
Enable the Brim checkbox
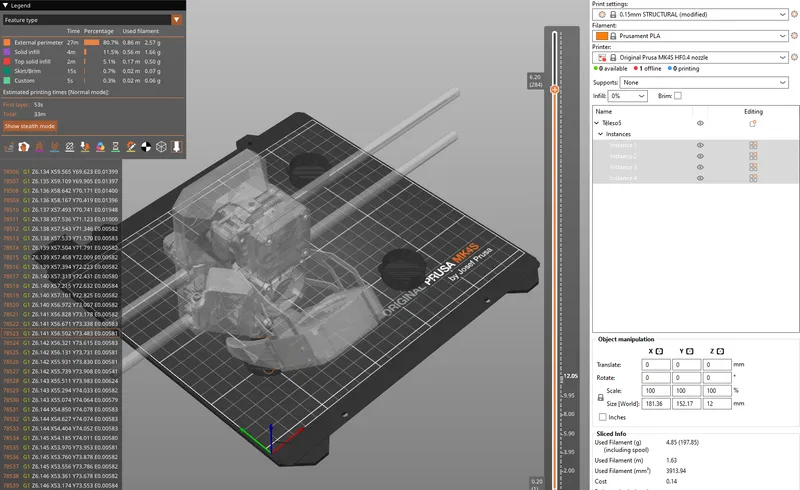coord(678,95)
